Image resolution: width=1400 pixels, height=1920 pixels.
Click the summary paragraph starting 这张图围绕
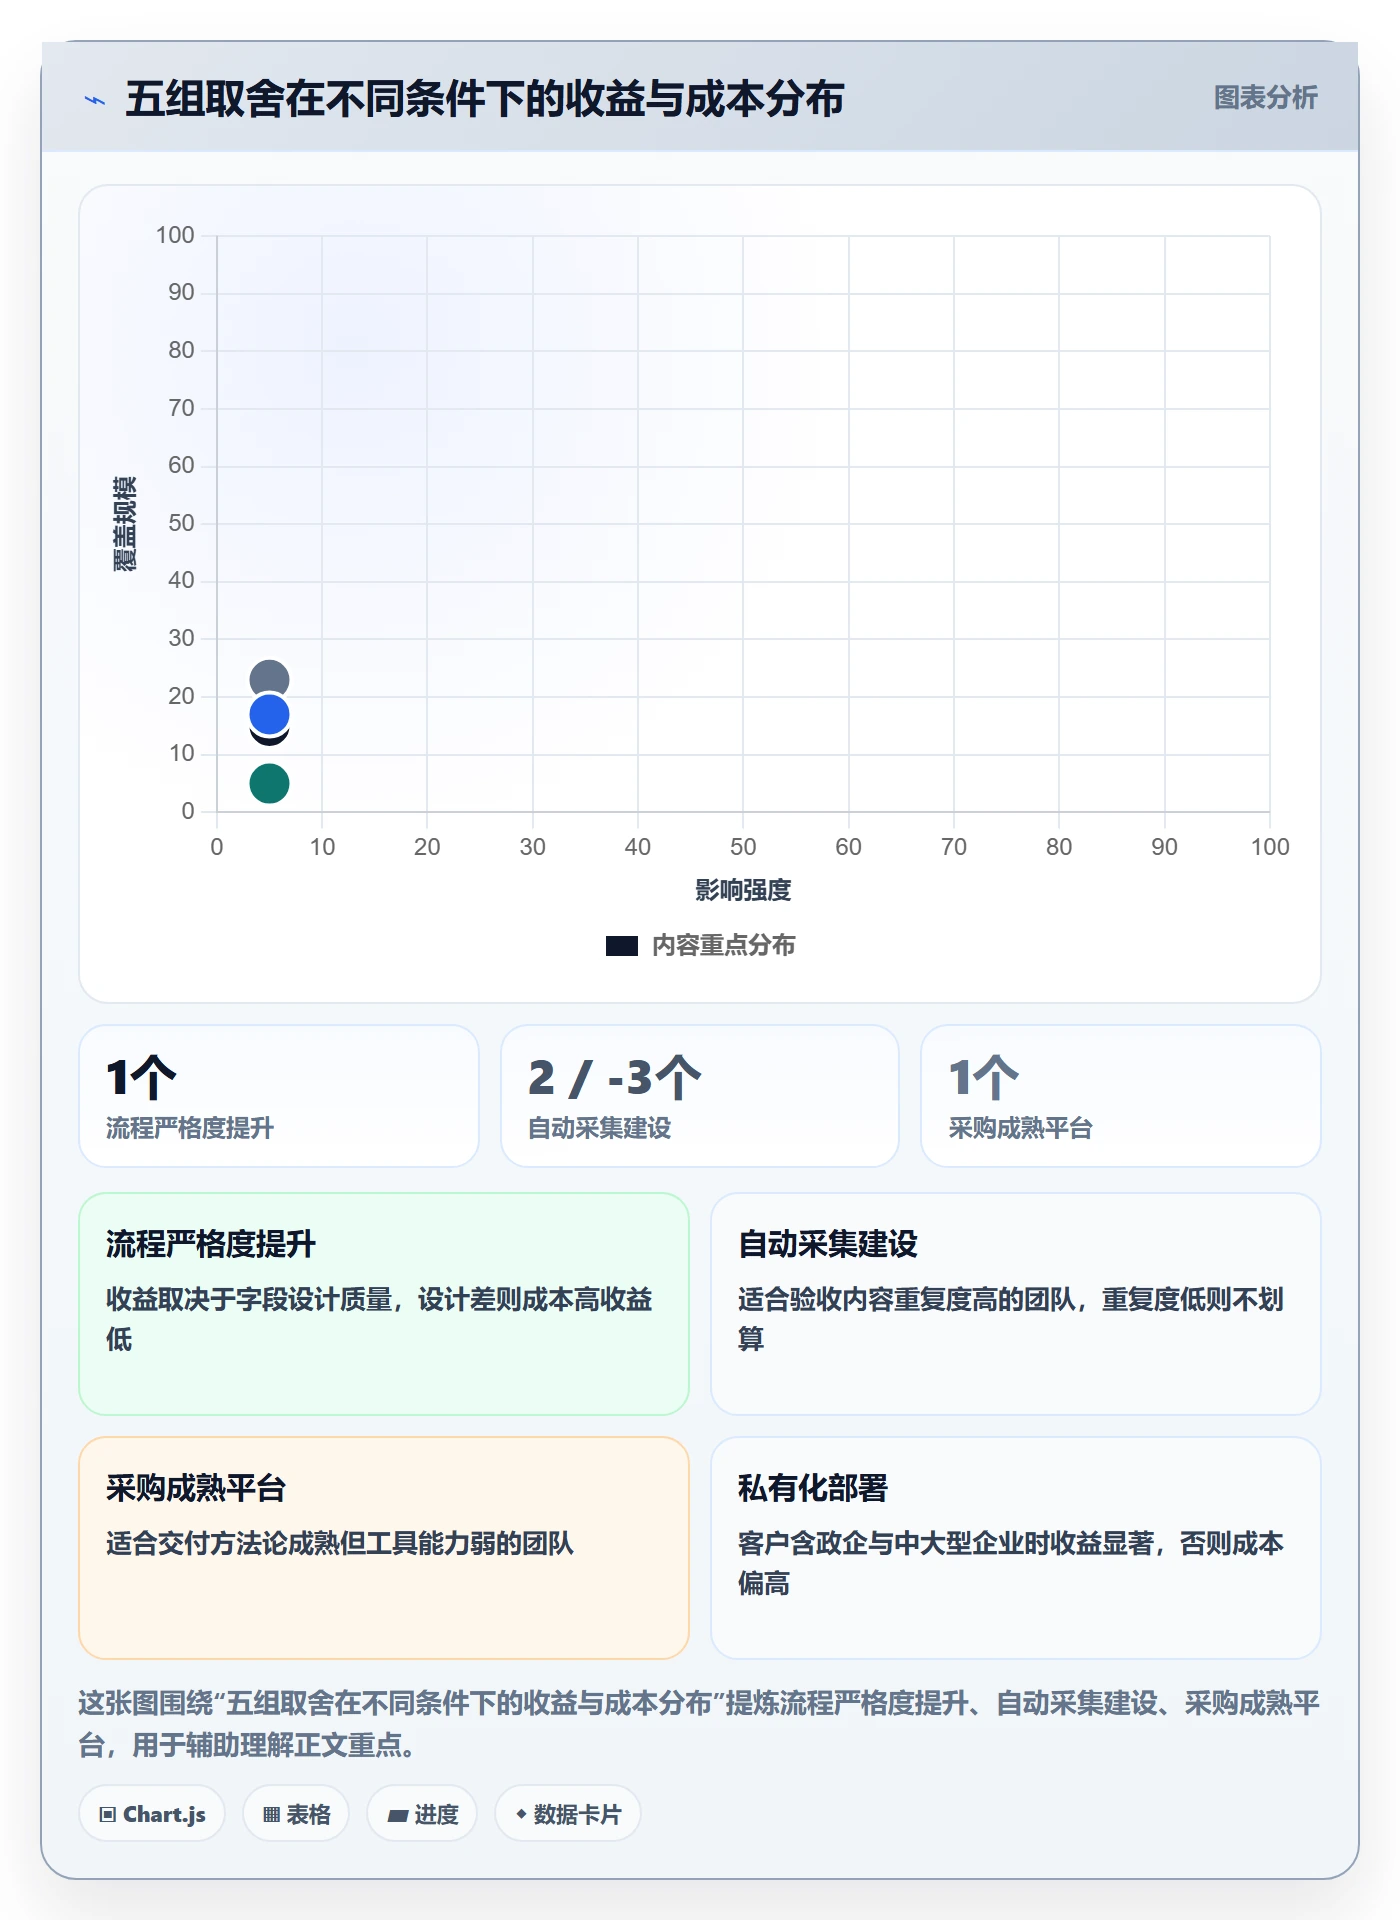pyautogui.click(x=699, y=1724)
